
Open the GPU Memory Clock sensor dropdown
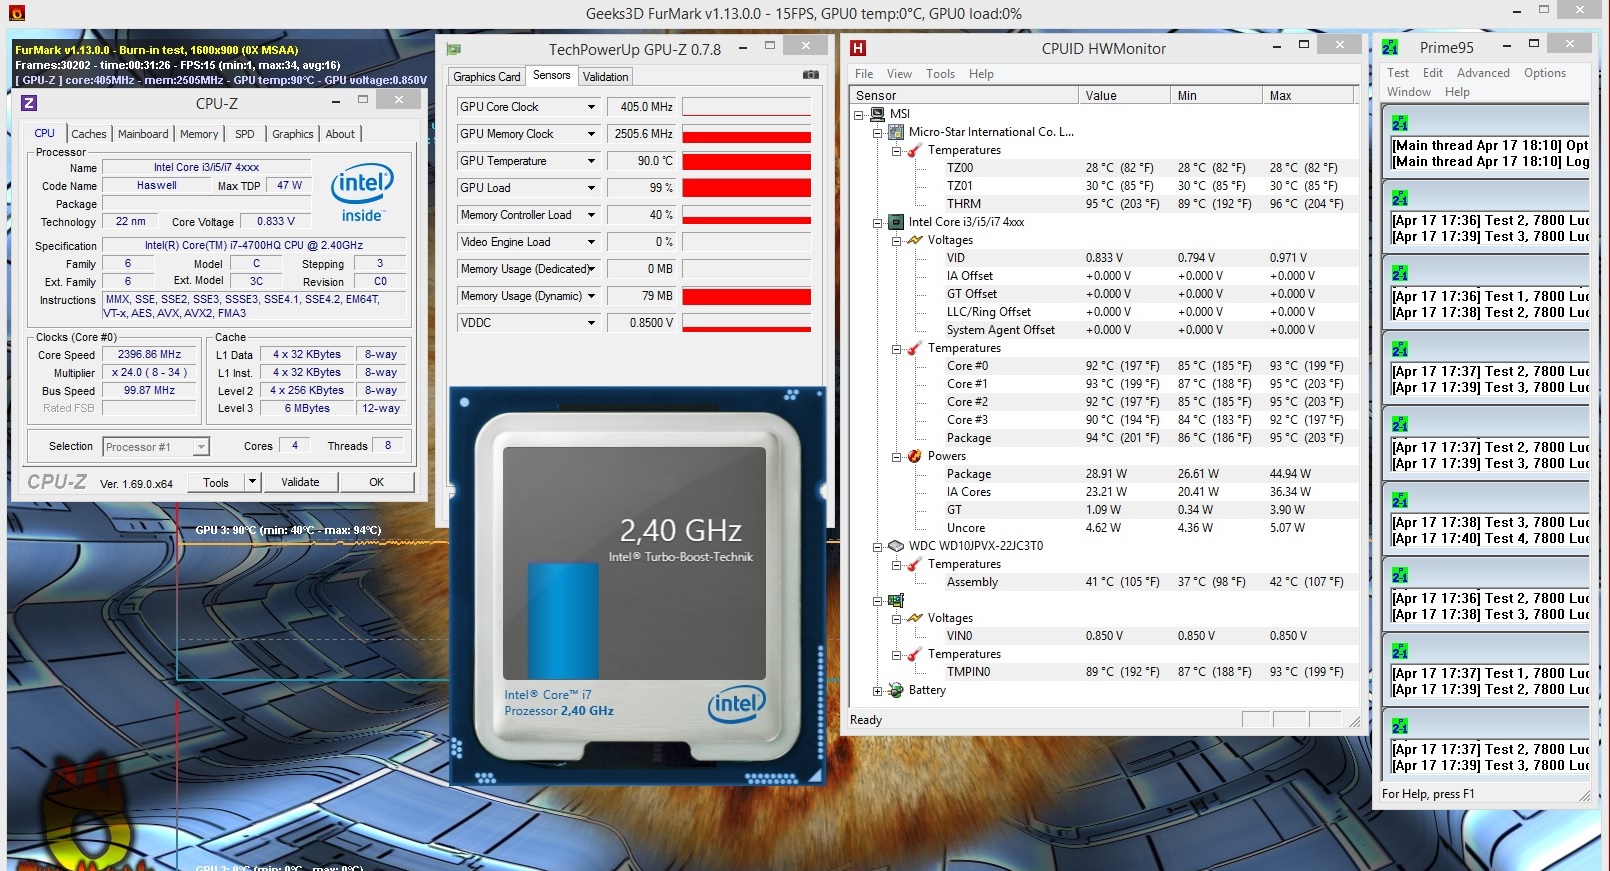tap(591, 134)
